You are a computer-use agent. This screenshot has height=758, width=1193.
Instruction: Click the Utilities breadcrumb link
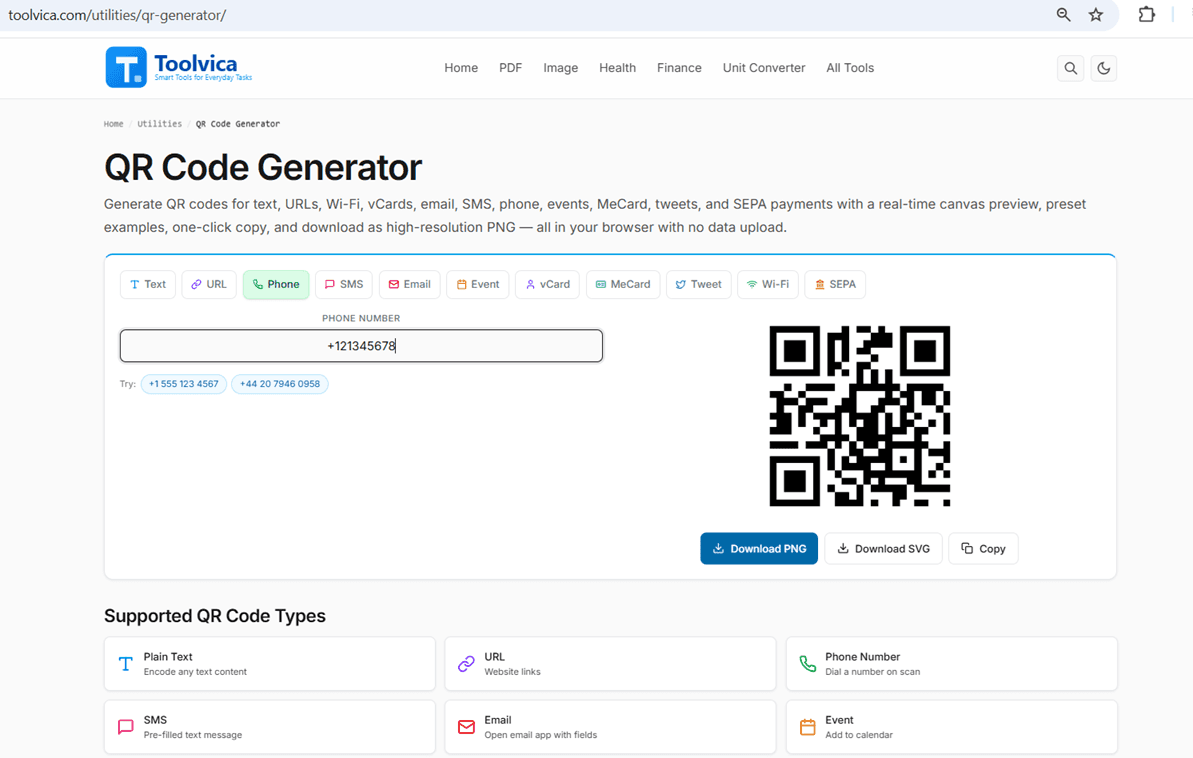click(160, 124)
